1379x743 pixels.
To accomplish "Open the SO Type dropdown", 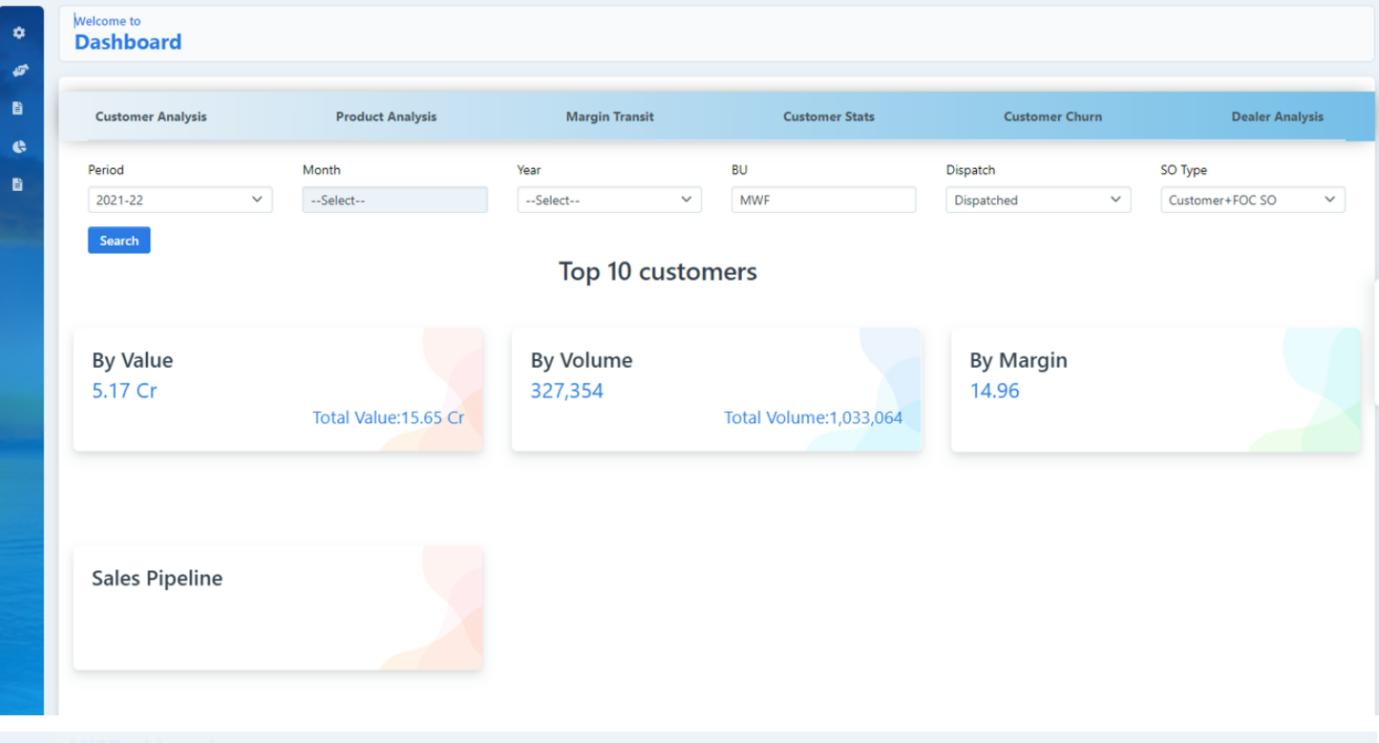I will point(1253,200).
